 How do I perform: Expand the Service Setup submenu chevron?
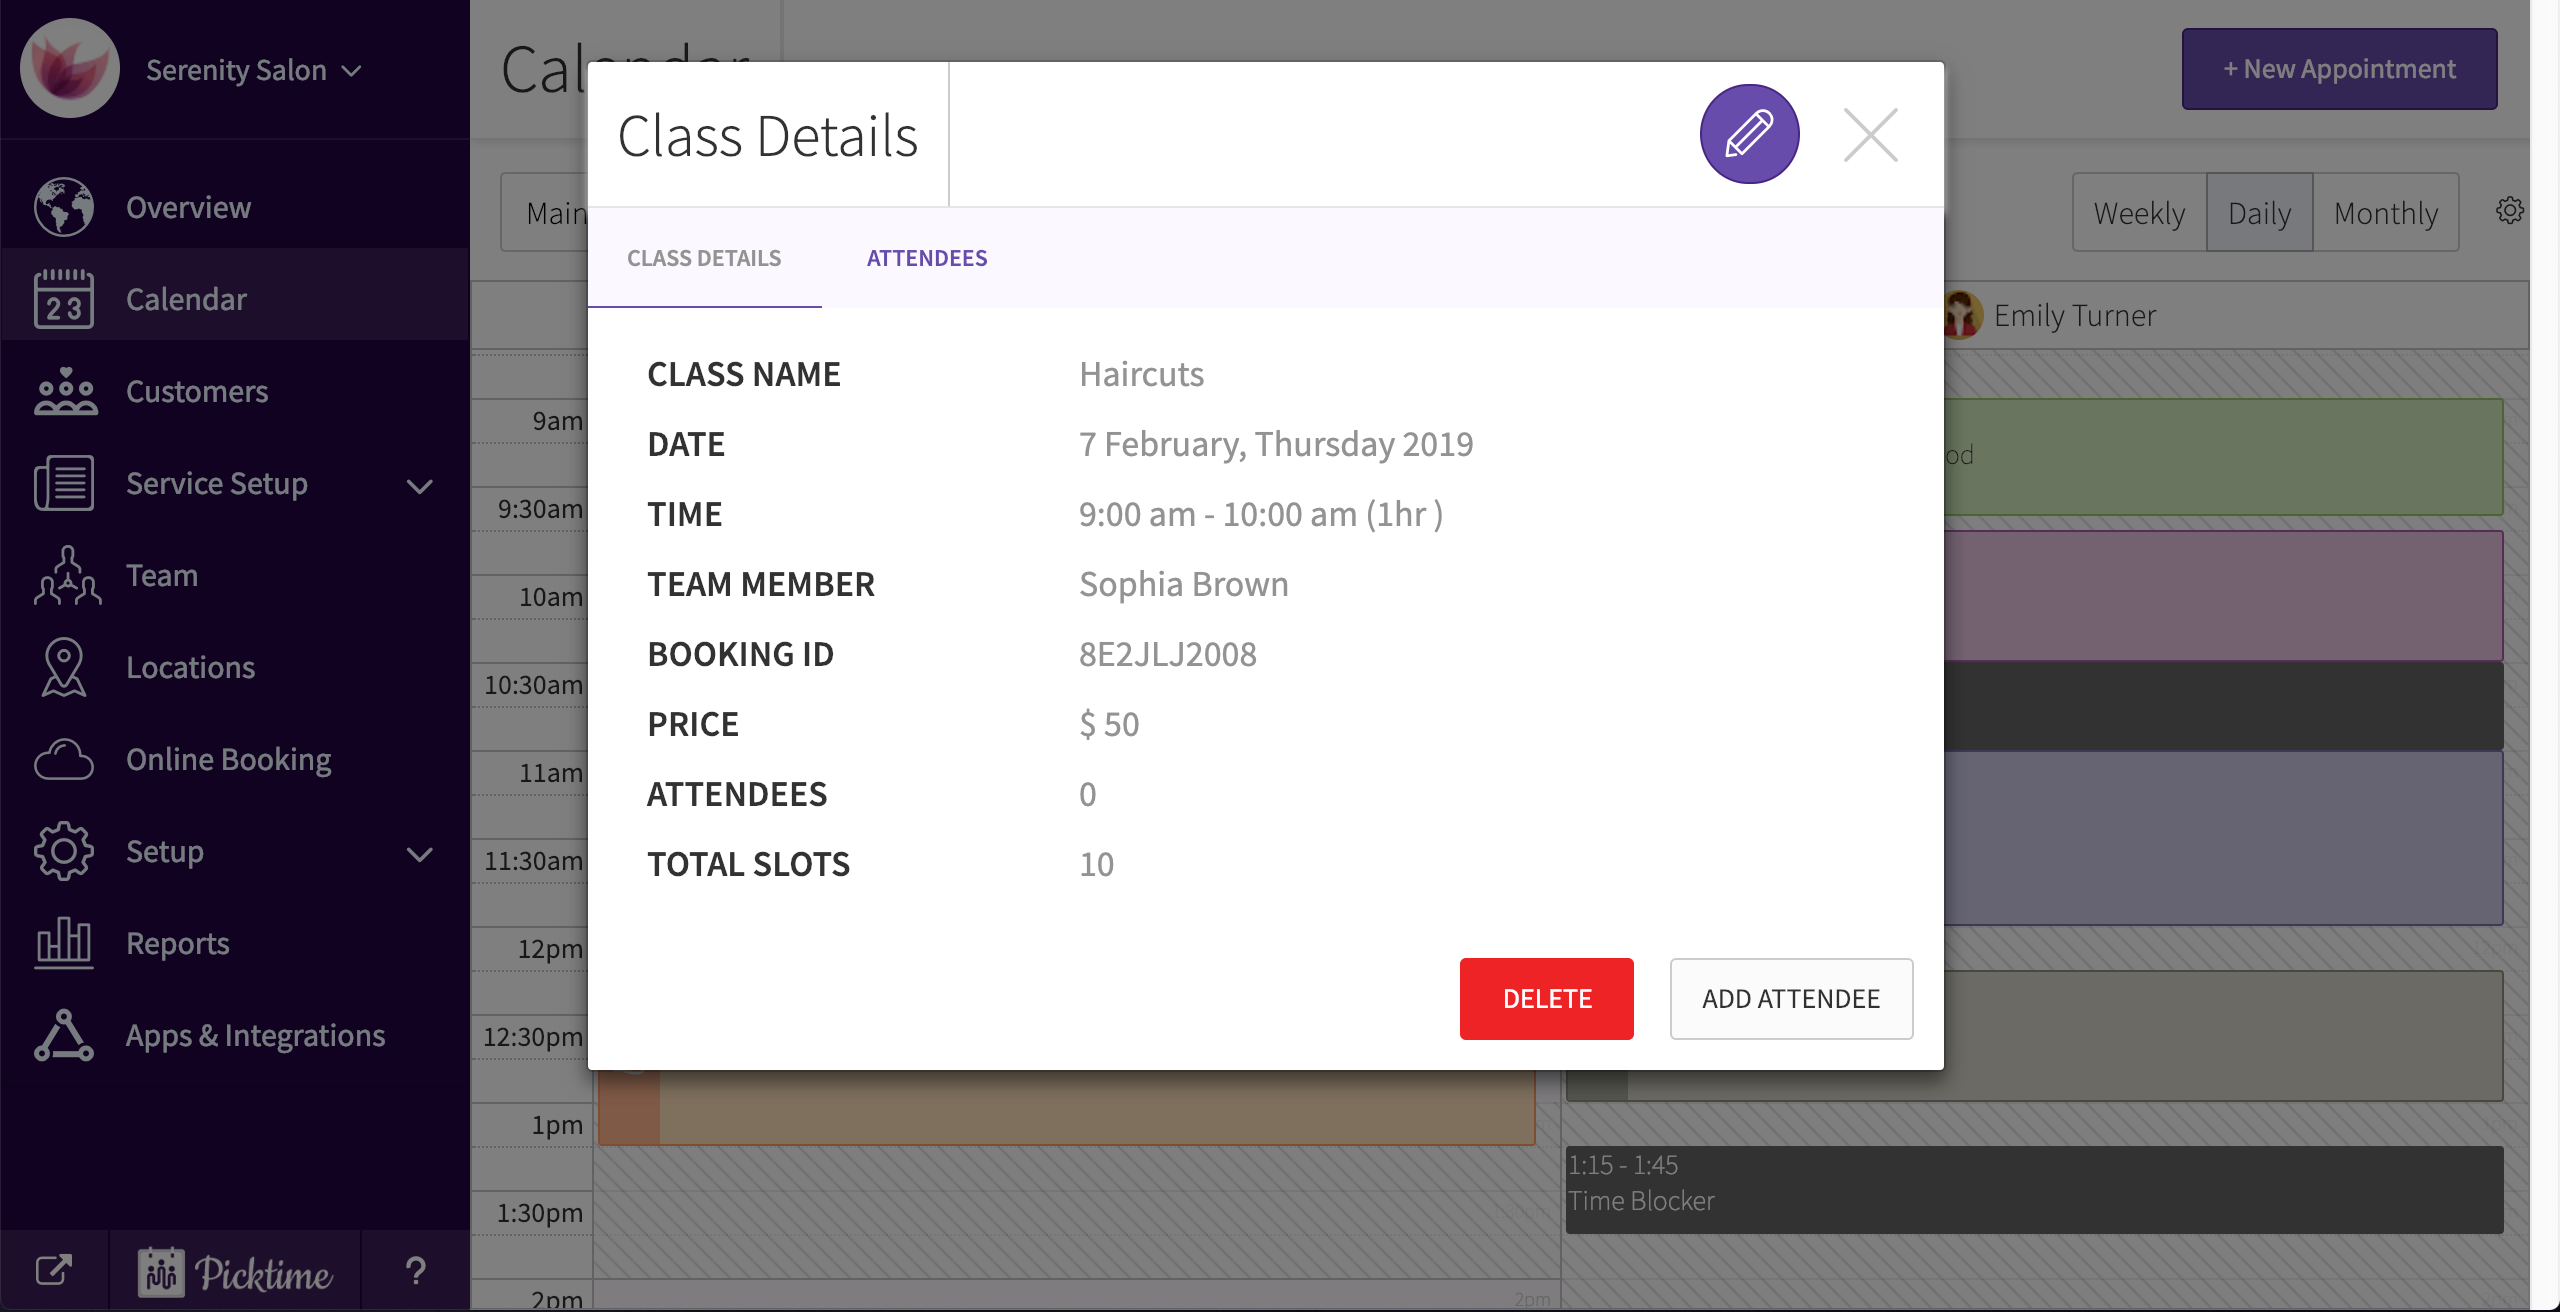[420, 485]
